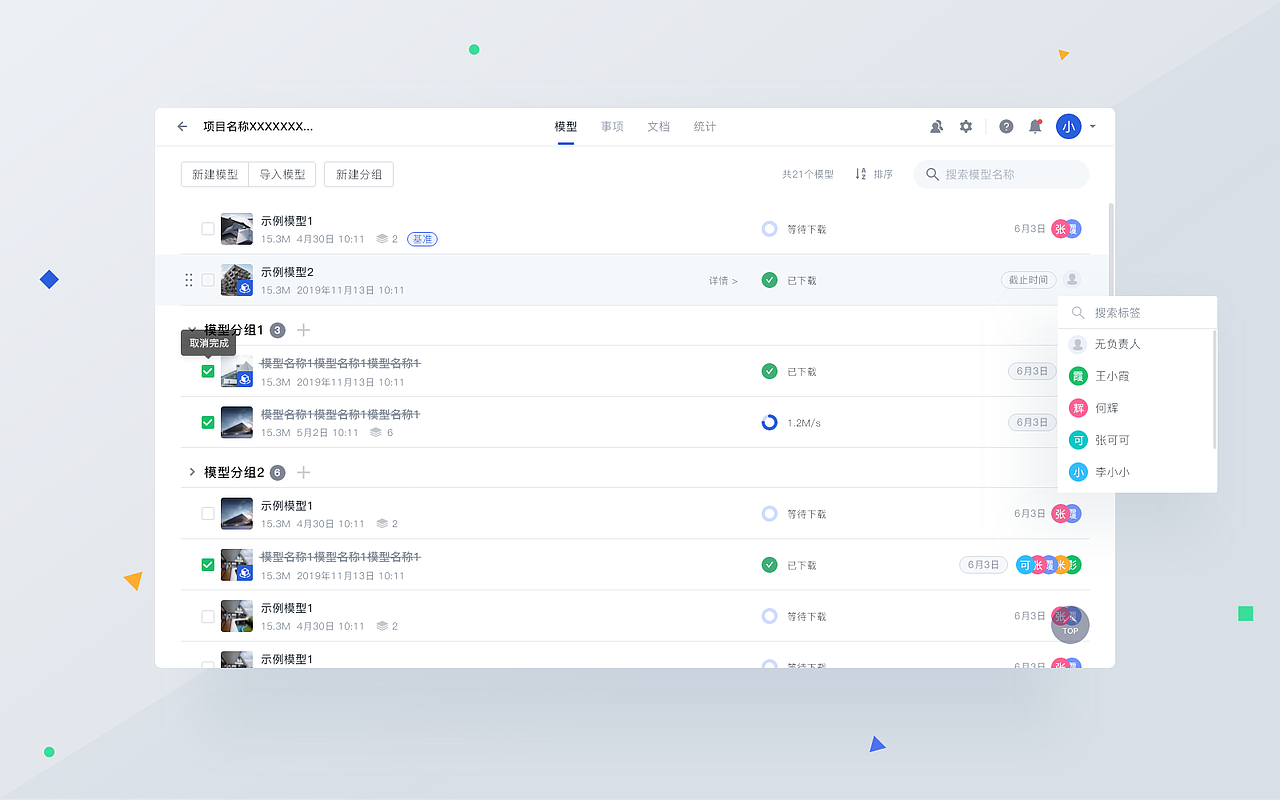Screen dimensions: 1280x800
Task: Check the checkbox for 示例模型1
Action: click(x=207, y=229)
